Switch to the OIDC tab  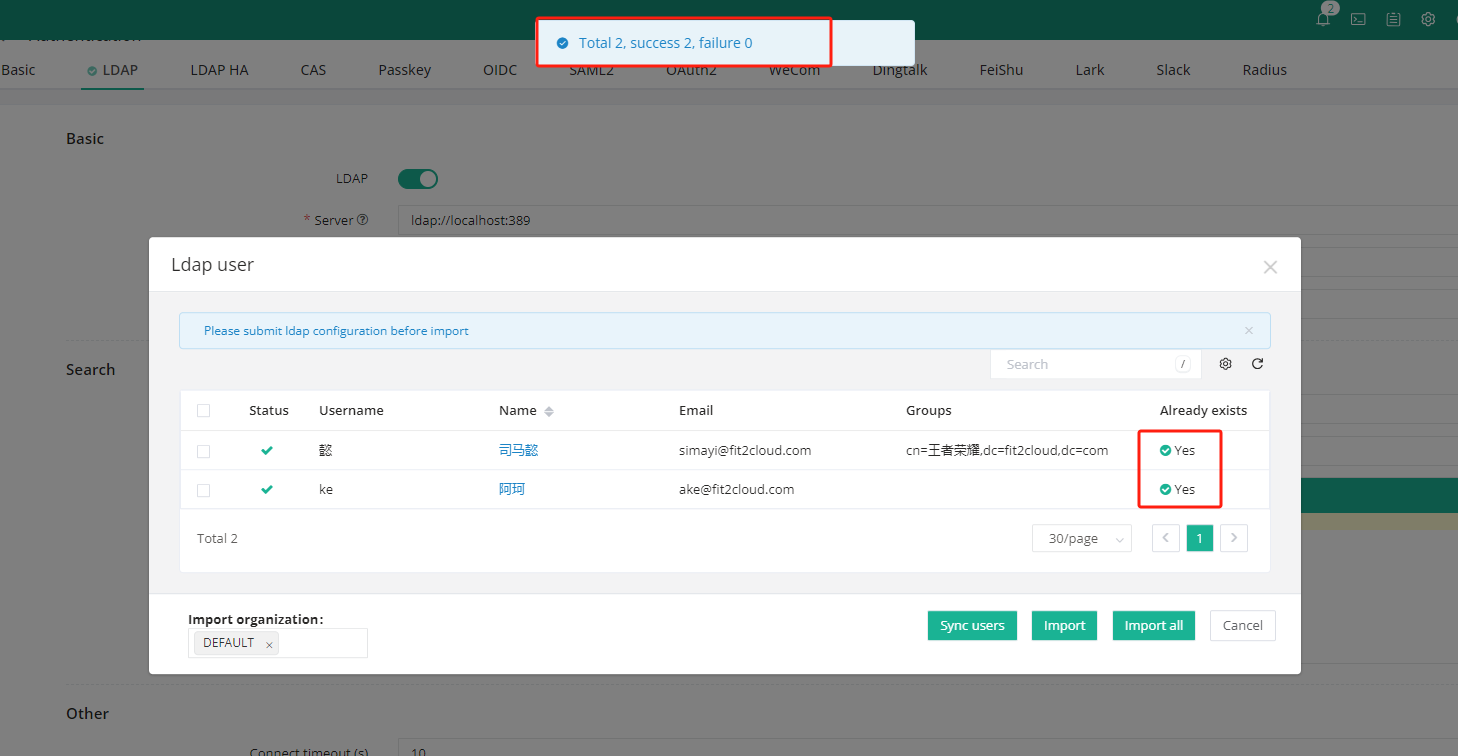point(499,69)
